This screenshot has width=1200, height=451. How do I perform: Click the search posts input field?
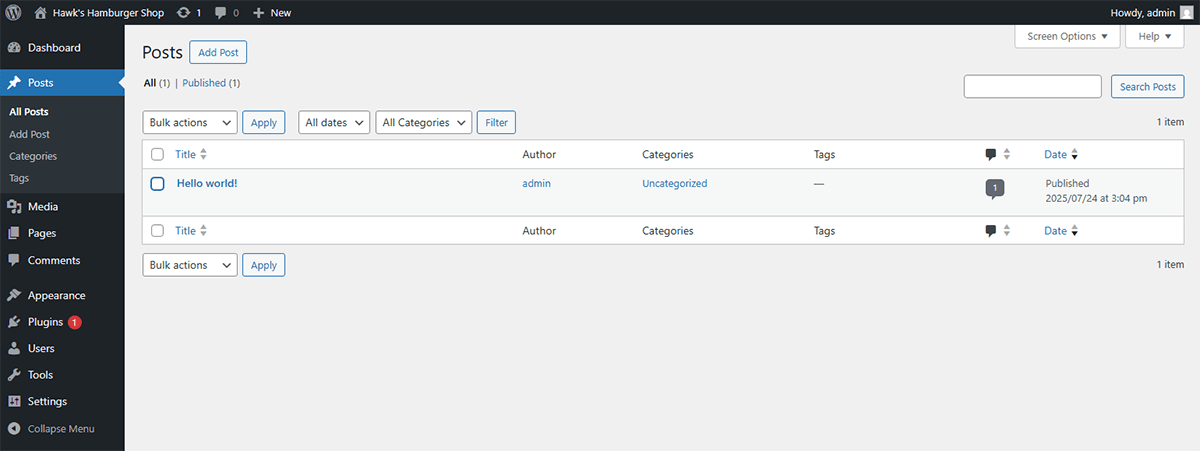coord(1032,87)
